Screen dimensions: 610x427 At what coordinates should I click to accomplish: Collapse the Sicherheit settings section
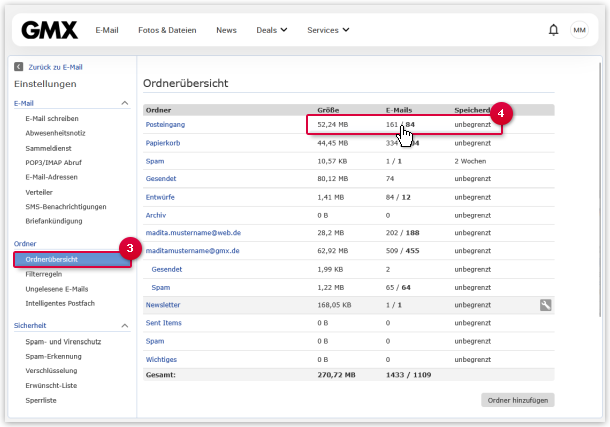(124, 326)
